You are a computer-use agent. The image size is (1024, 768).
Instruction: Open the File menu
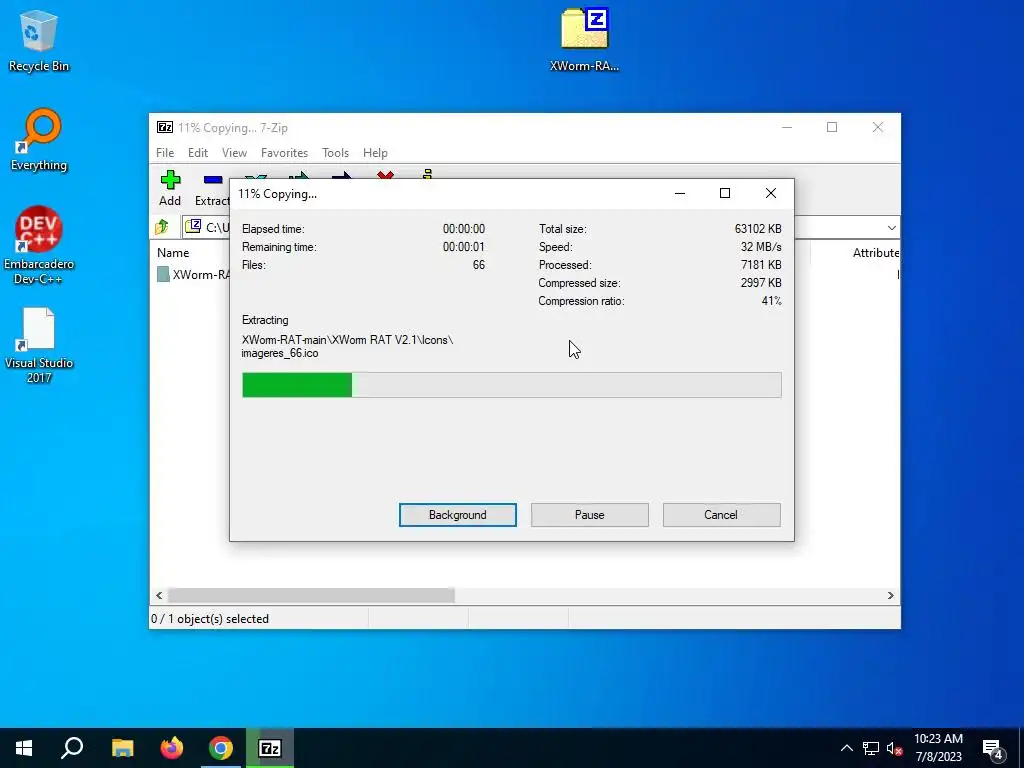[x=165, y=153]
